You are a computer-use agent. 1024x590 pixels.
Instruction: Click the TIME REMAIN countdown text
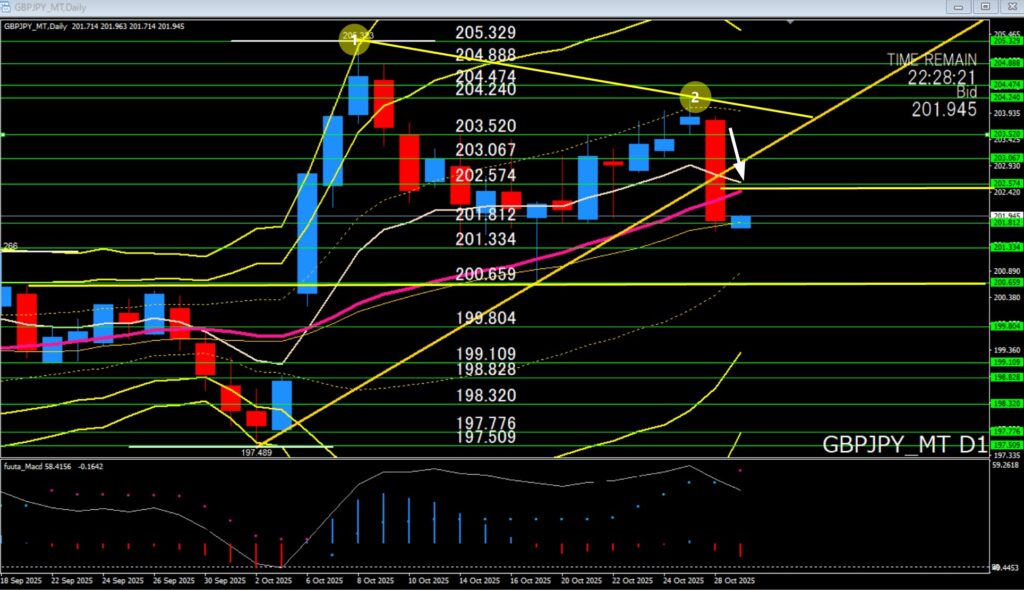tap(930, 67)
